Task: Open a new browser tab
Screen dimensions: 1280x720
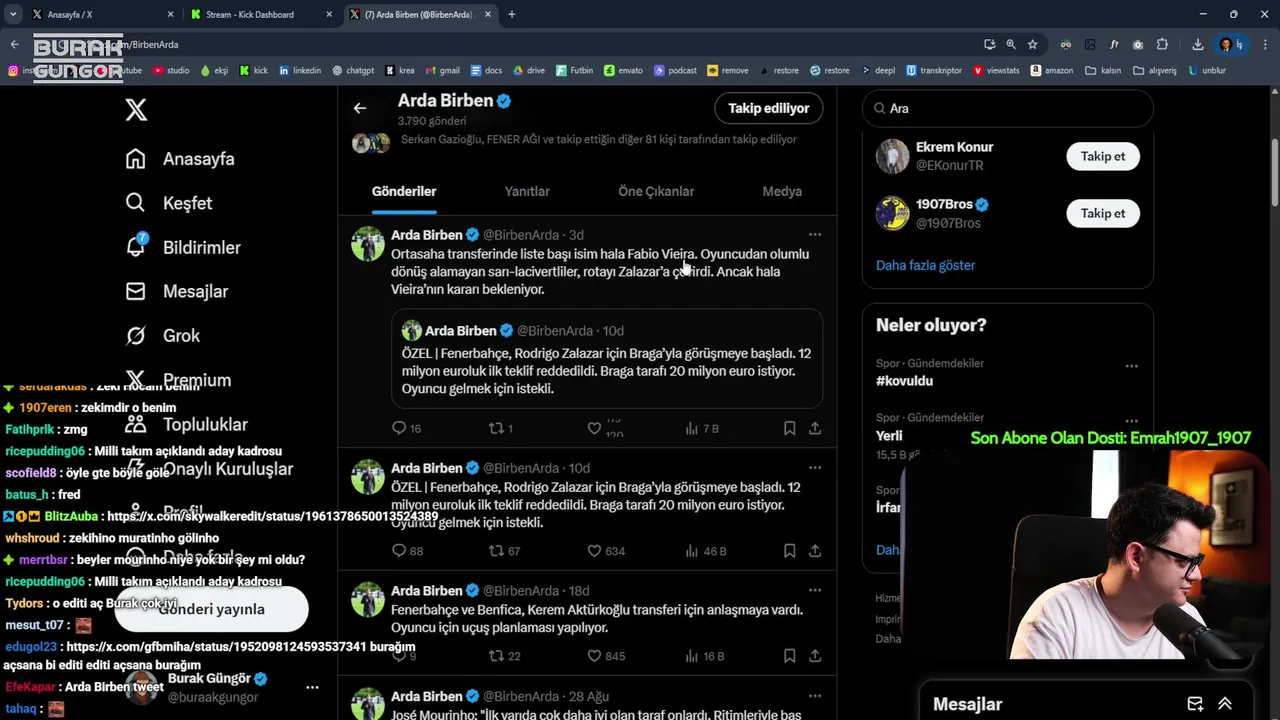Action: [511, 14]
